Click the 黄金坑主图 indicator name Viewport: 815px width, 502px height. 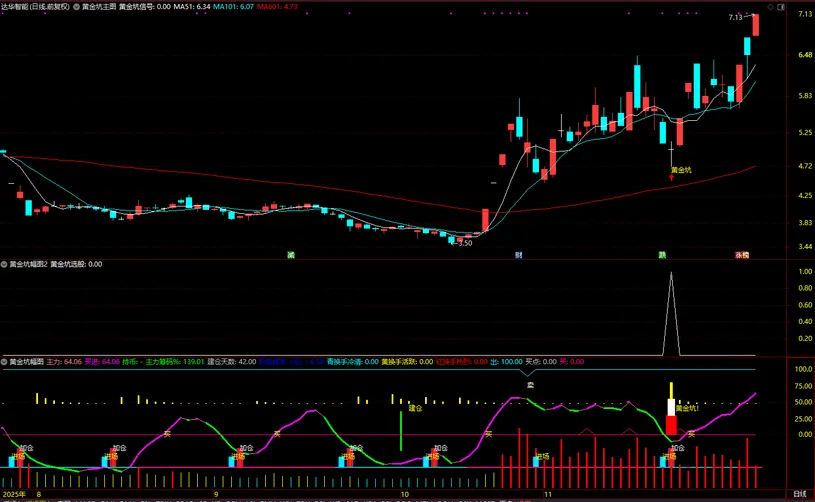point(99,7)
